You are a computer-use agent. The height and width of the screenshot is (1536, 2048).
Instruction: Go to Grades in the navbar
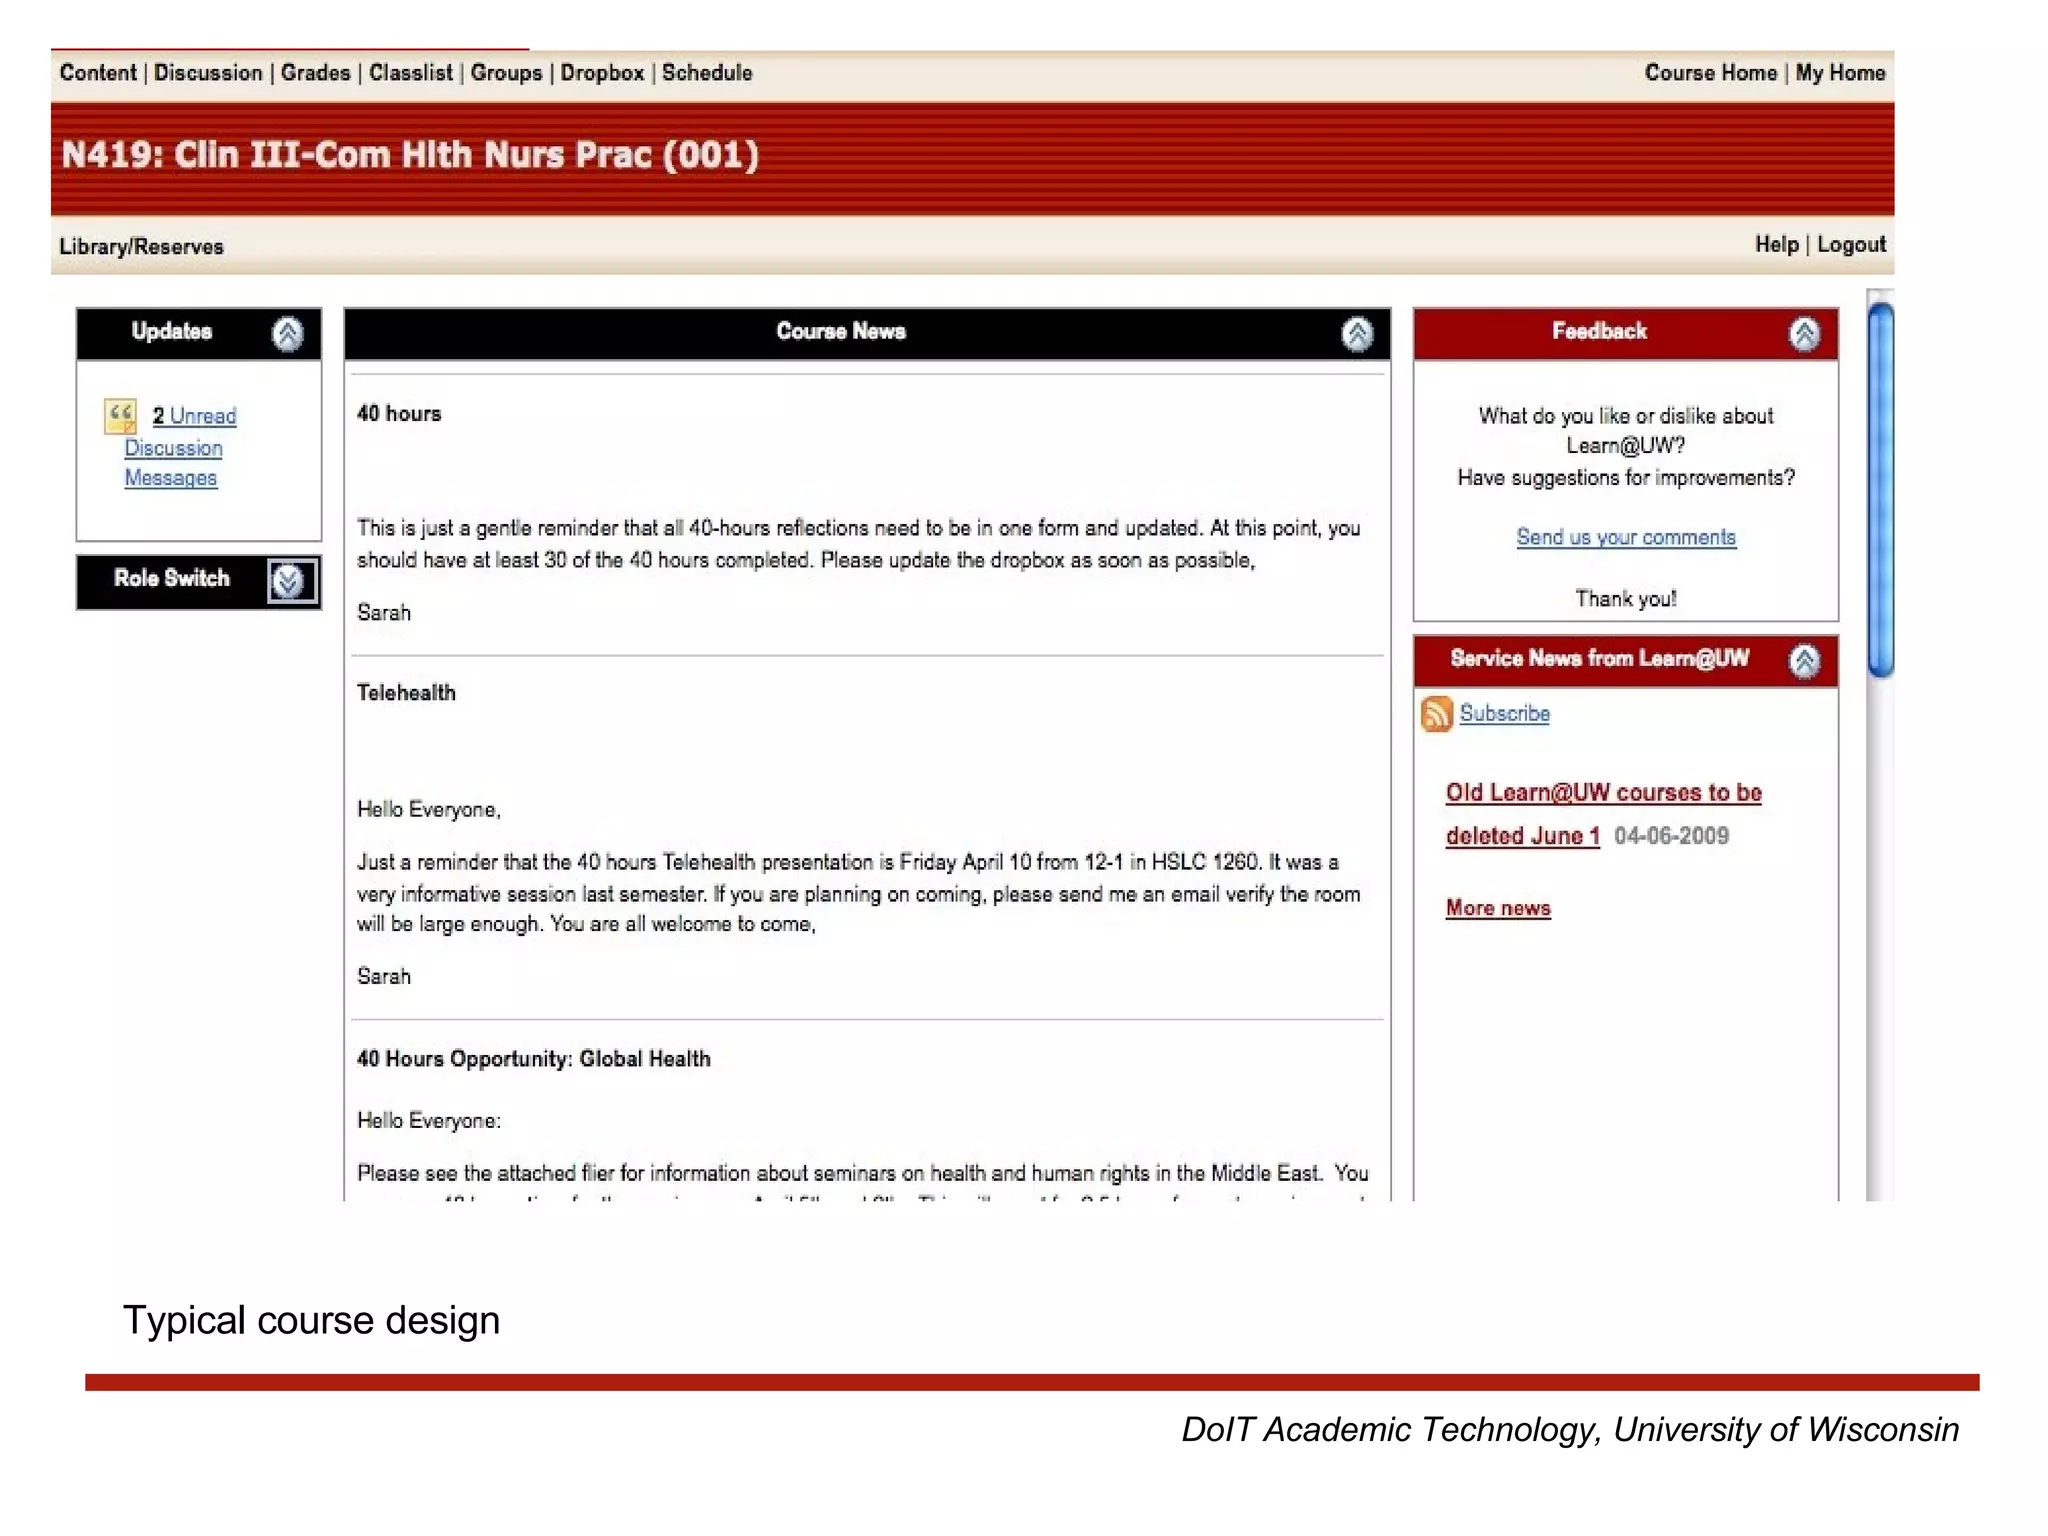[315, 73]
